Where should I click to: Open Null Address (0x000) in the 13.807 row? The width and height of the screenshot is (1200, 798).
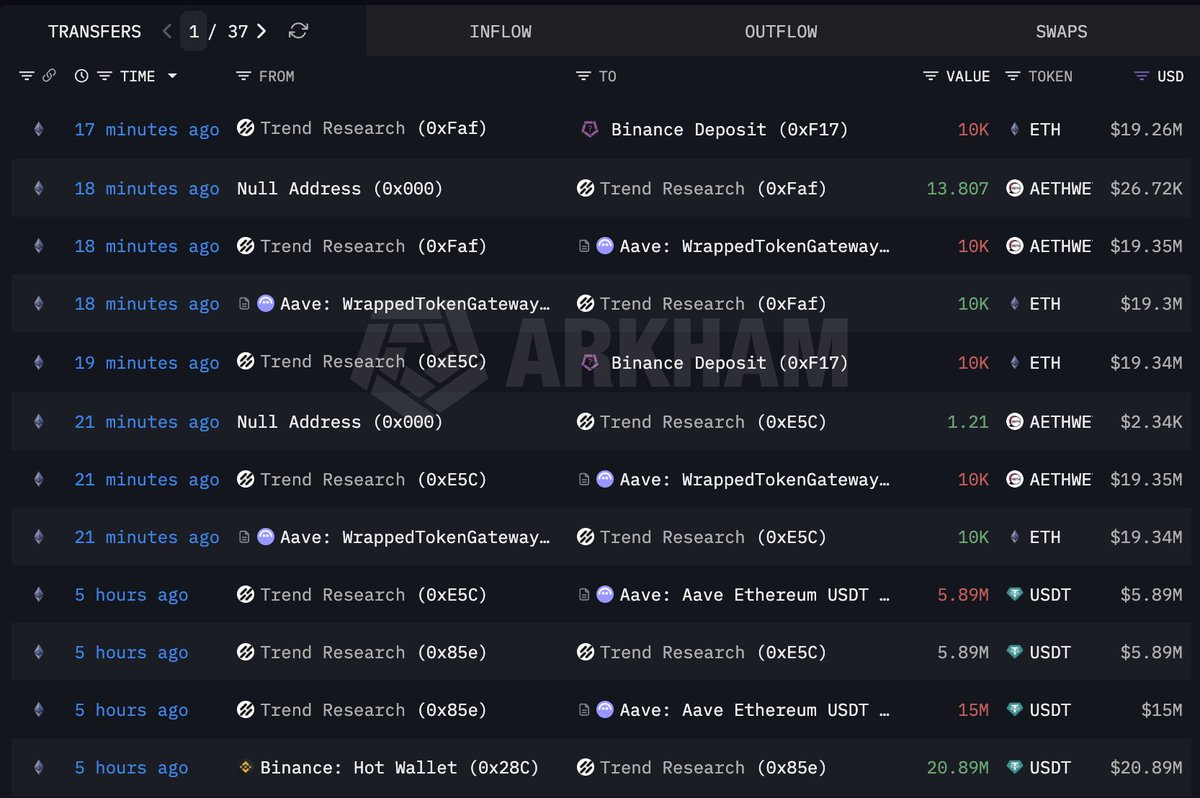click(340, 188)
